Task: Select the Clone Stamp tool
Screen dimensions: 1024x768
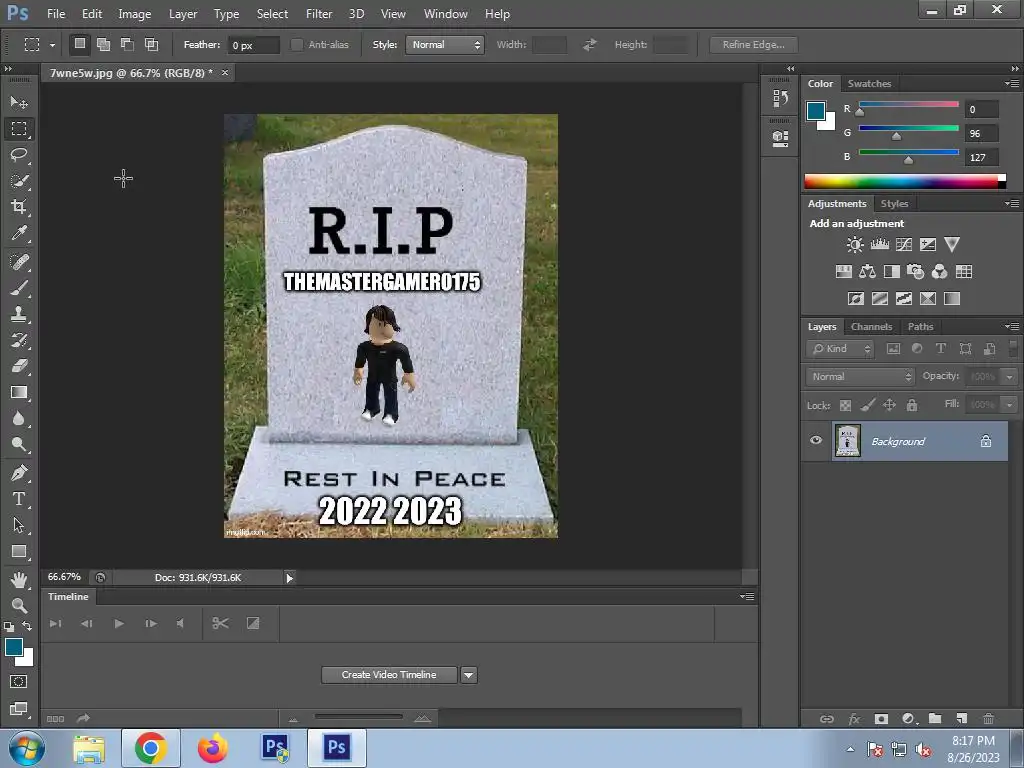Action: pyautogui.click(x=19, y=314)
